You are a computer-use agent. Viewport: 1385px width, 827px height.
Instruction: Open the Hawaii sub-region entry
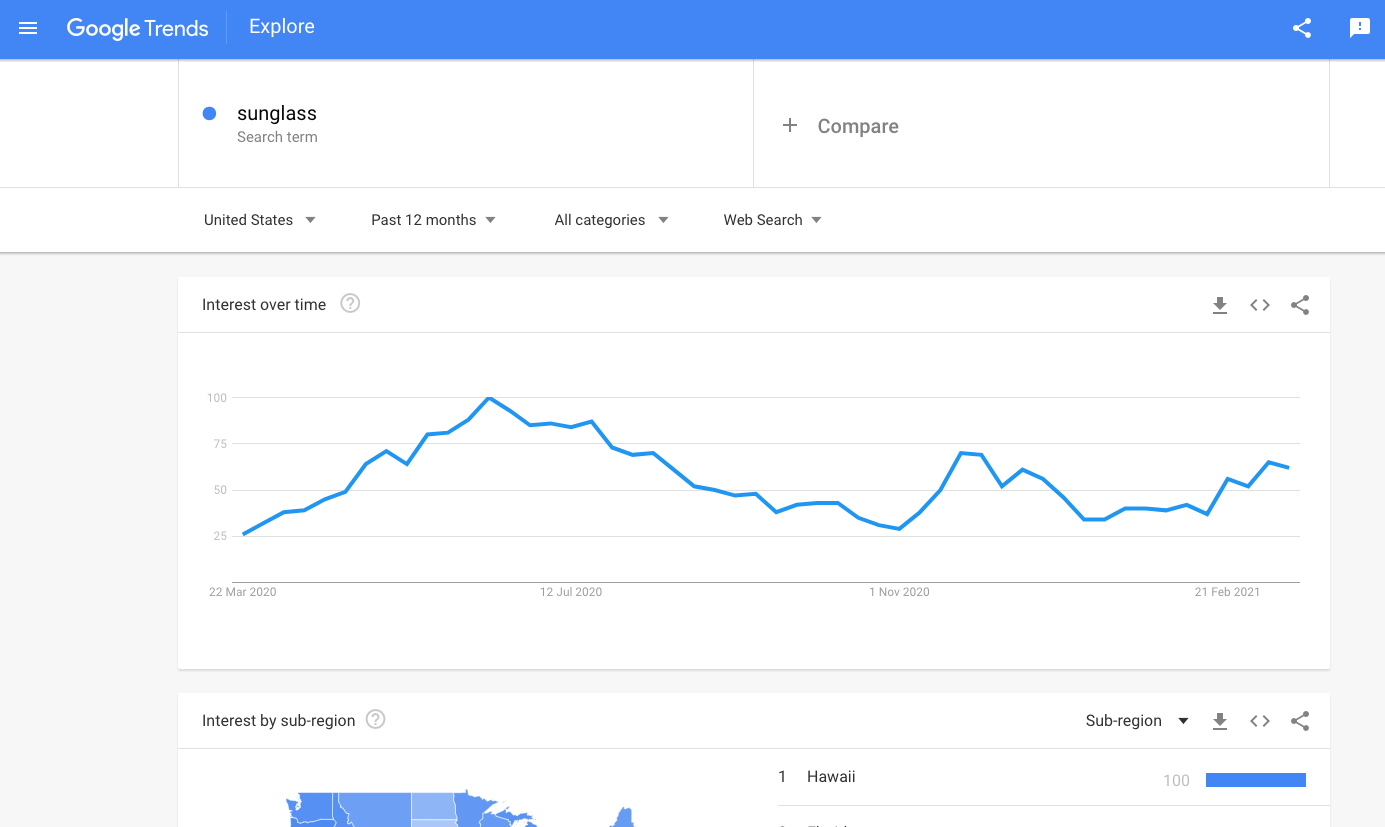click(829, 776)
